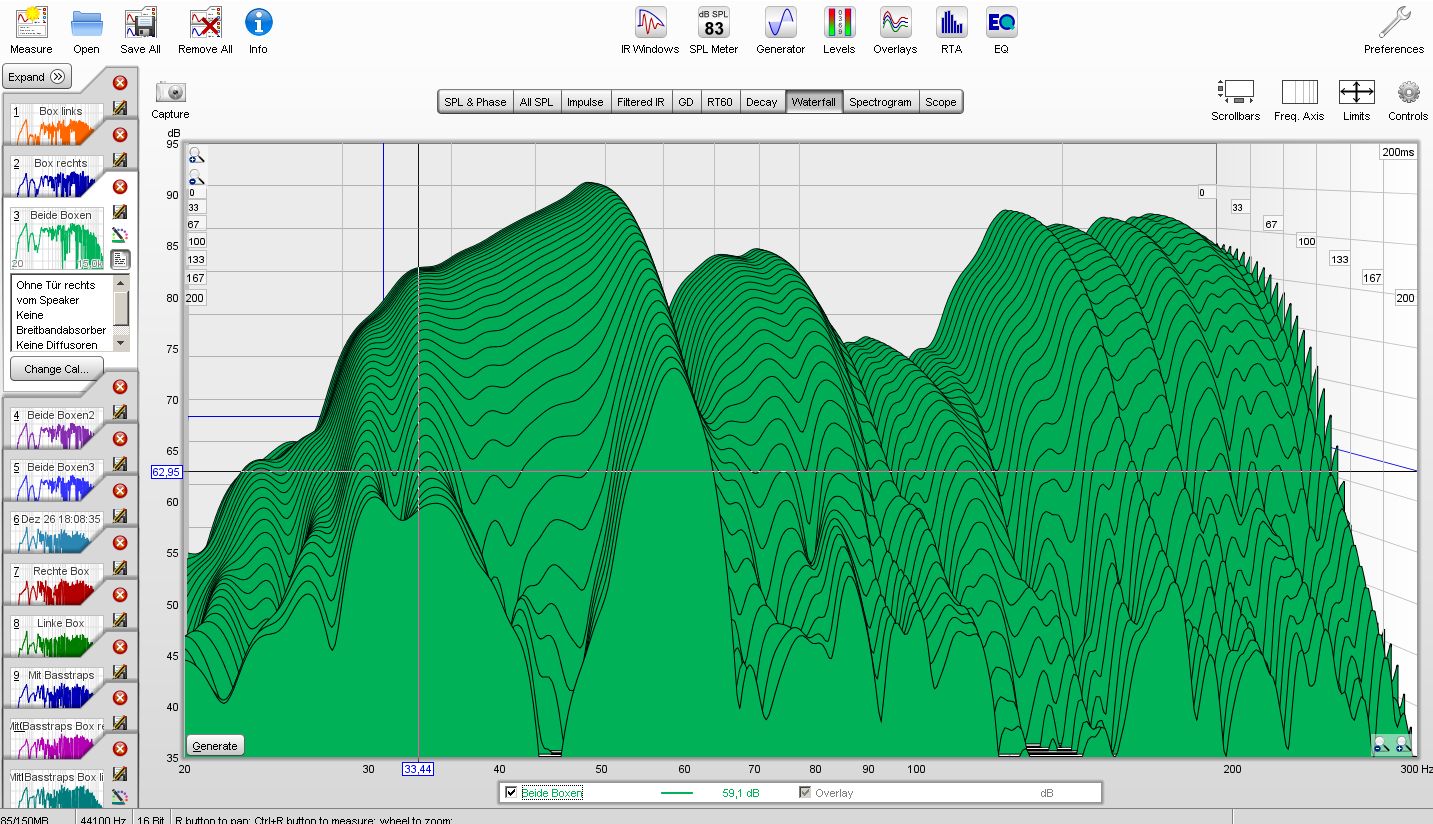Click inside the measurement notes text box
This screenshot has height=824, width=1433.
tap(62, 314)
